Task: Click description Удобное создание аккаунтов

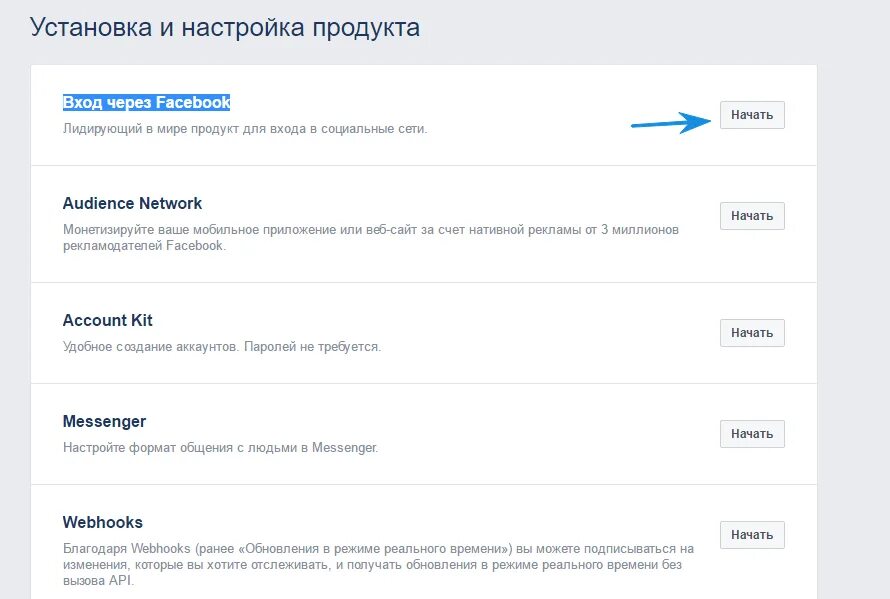Action: tap(222, 347)
